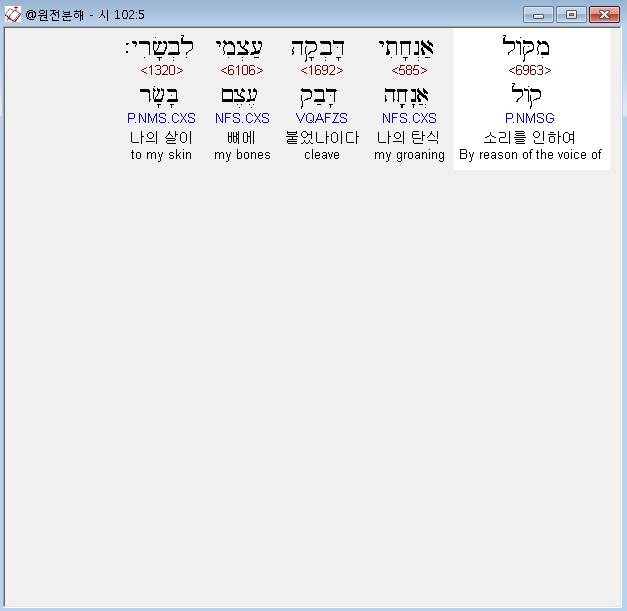Click the app icon in the title bar
Viewport: 627px width, 611px height.
(x=12, y=14)
